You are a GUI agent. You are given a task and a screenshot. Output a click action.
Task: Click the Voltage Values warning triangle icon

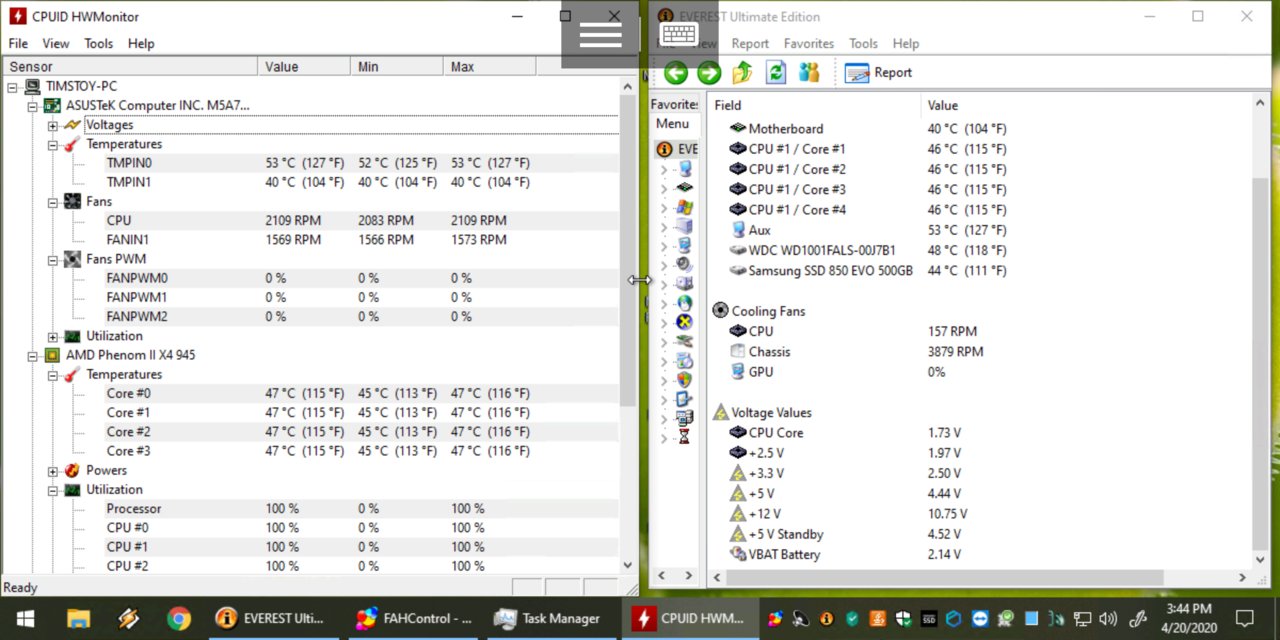tap(720, 412)
